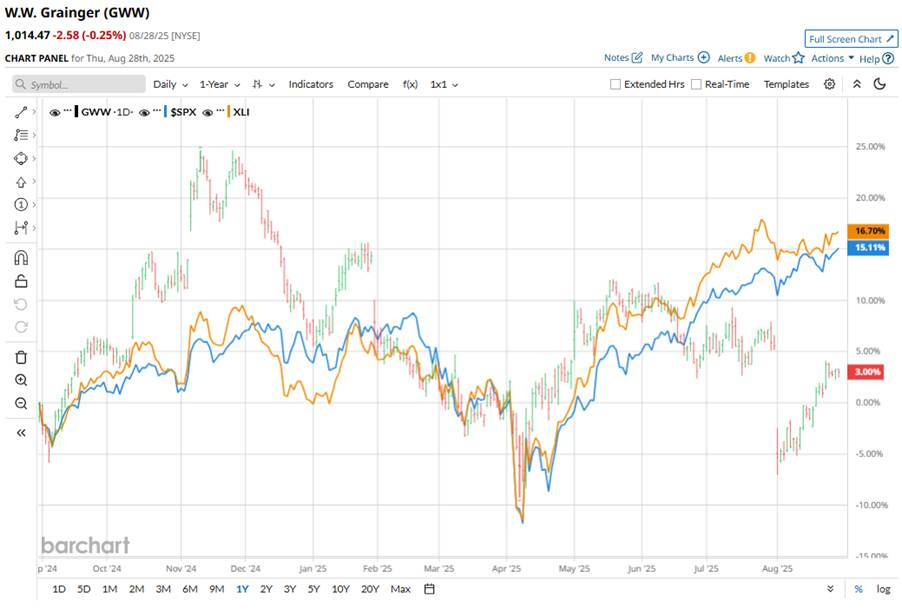This screenshot has width=902, height=609.
Task: Add chart via My Charts plus icon
Action: coord(704,58)
